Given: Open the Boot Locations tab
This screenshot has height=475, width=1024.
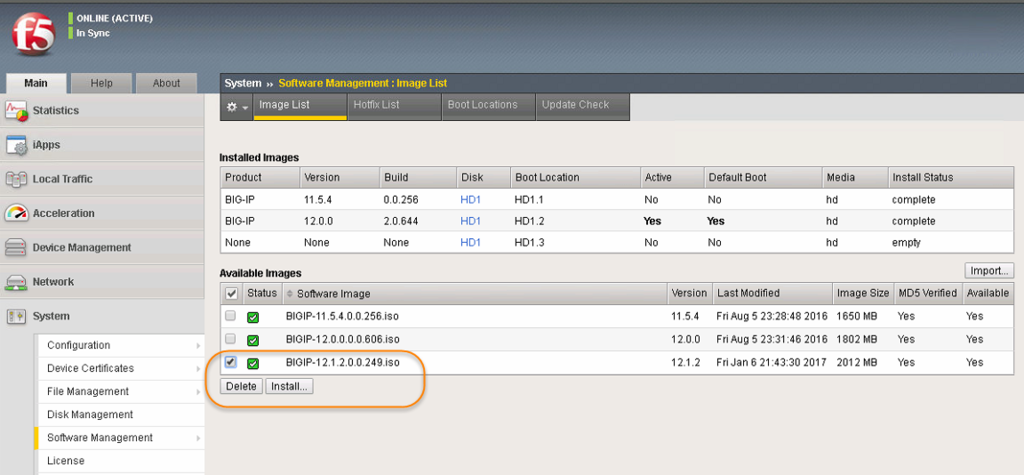Looking at the screenshot, I should click(x=488, y=106).
